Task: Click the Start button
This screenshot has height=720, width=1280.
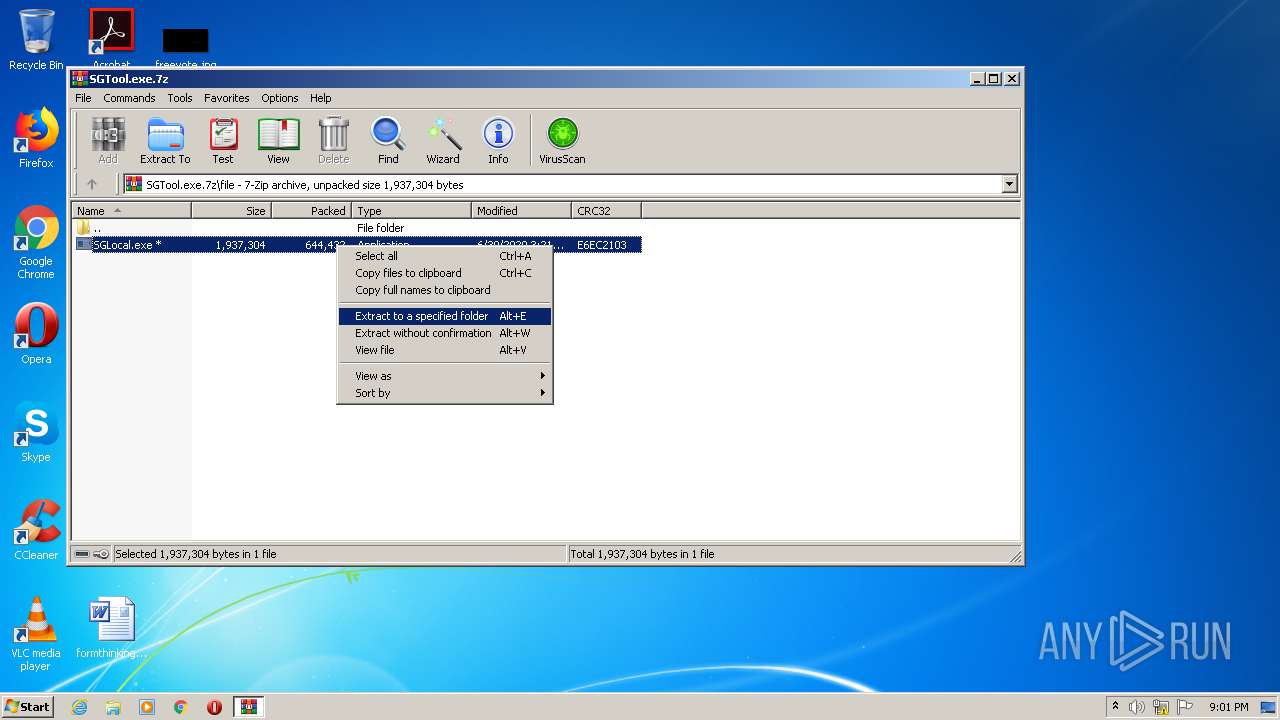Action: pyautogui.click(x=28, y=707)
